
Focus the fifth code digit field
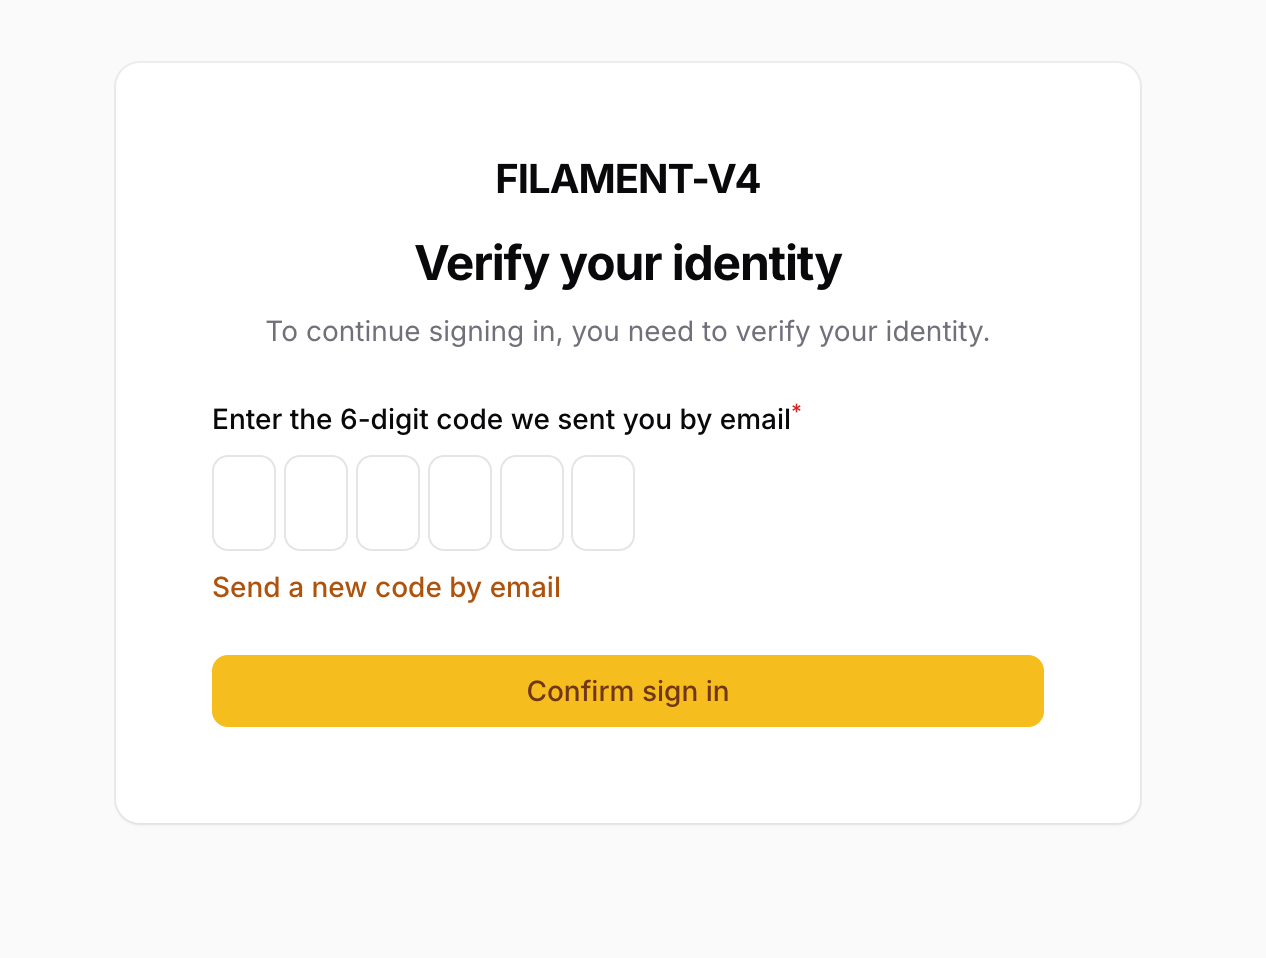click(532, 503)
